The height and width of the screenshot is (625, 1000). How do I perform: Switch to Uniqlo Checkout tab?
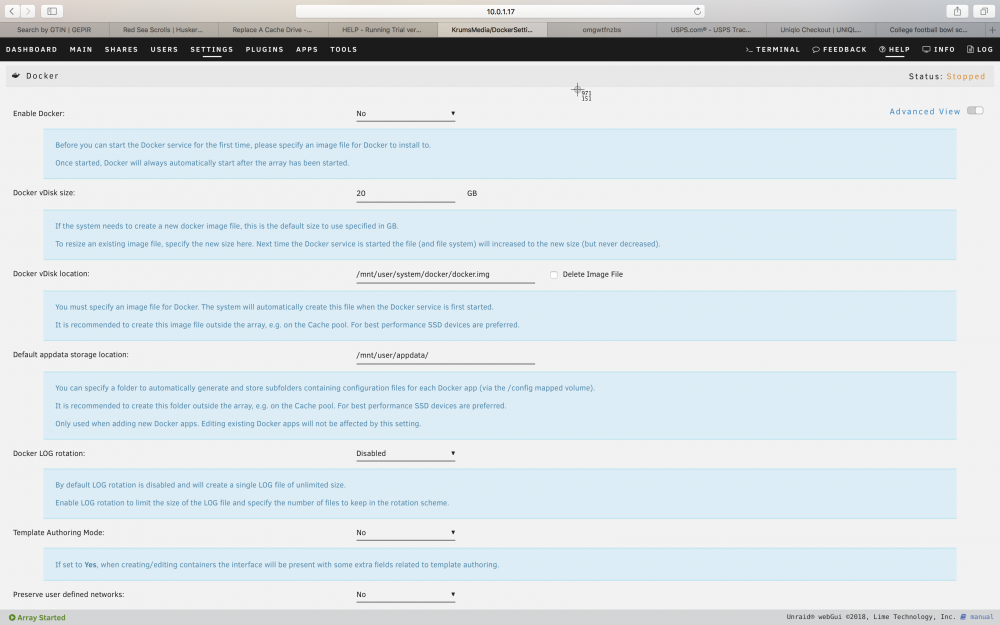point(821,29)
